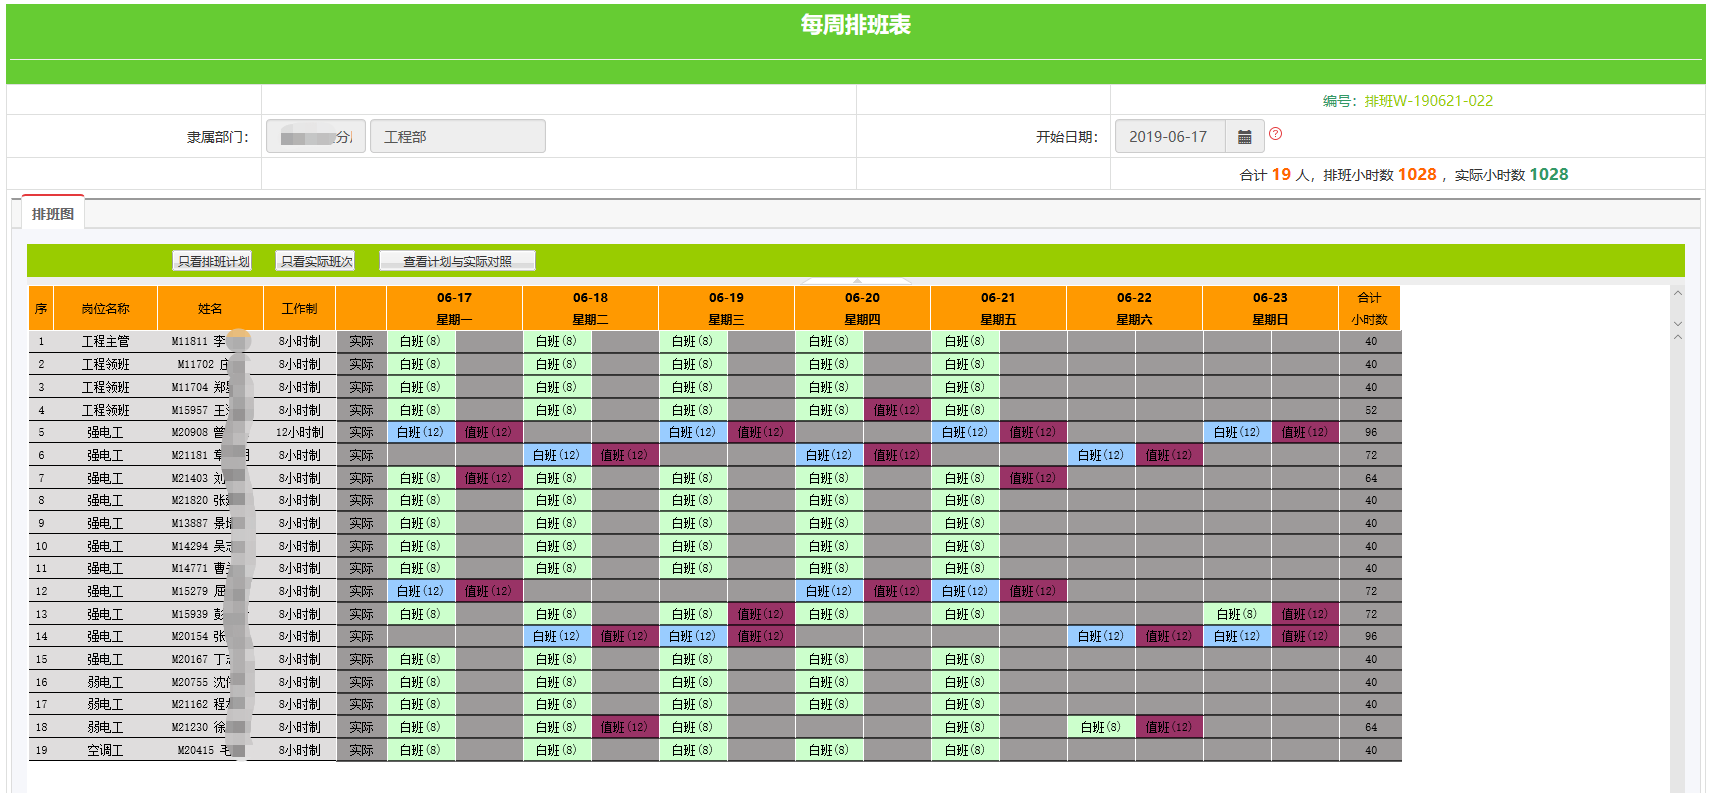Click the 工作制 column header
Image resolution: width=1710 pixels, height=793 pixels.
click(299, 308)
